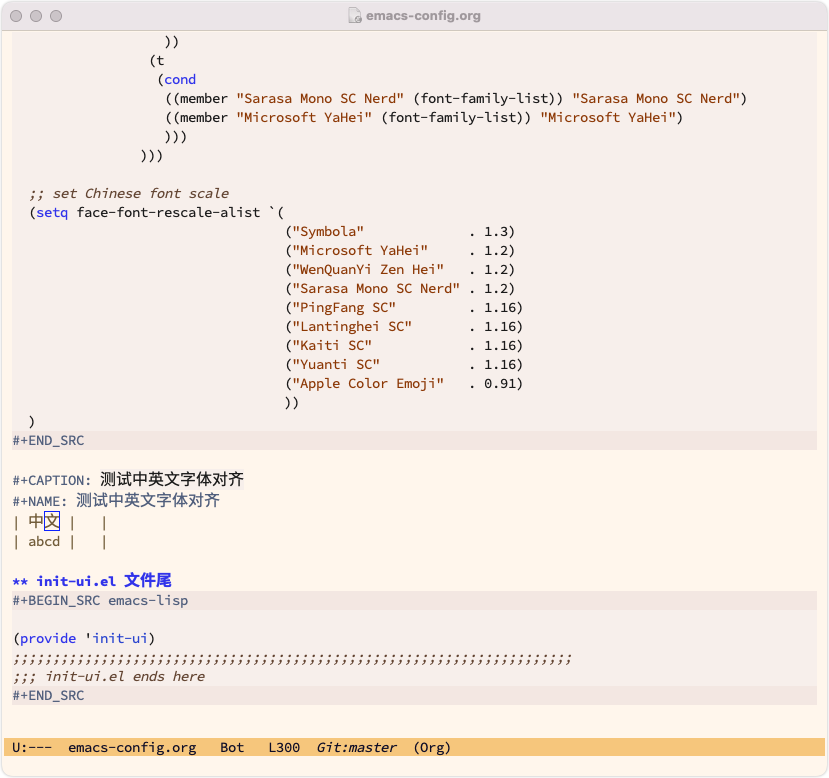
Task: Click the U:--- status in mode line
Action: tap(32, 747)
